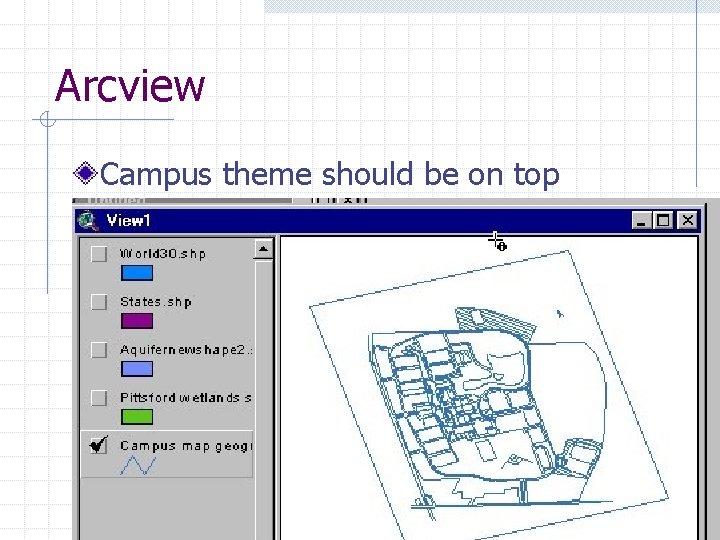Select the States.shp theme name
This screenshot has height=540, width=720.
pos(156,302)
